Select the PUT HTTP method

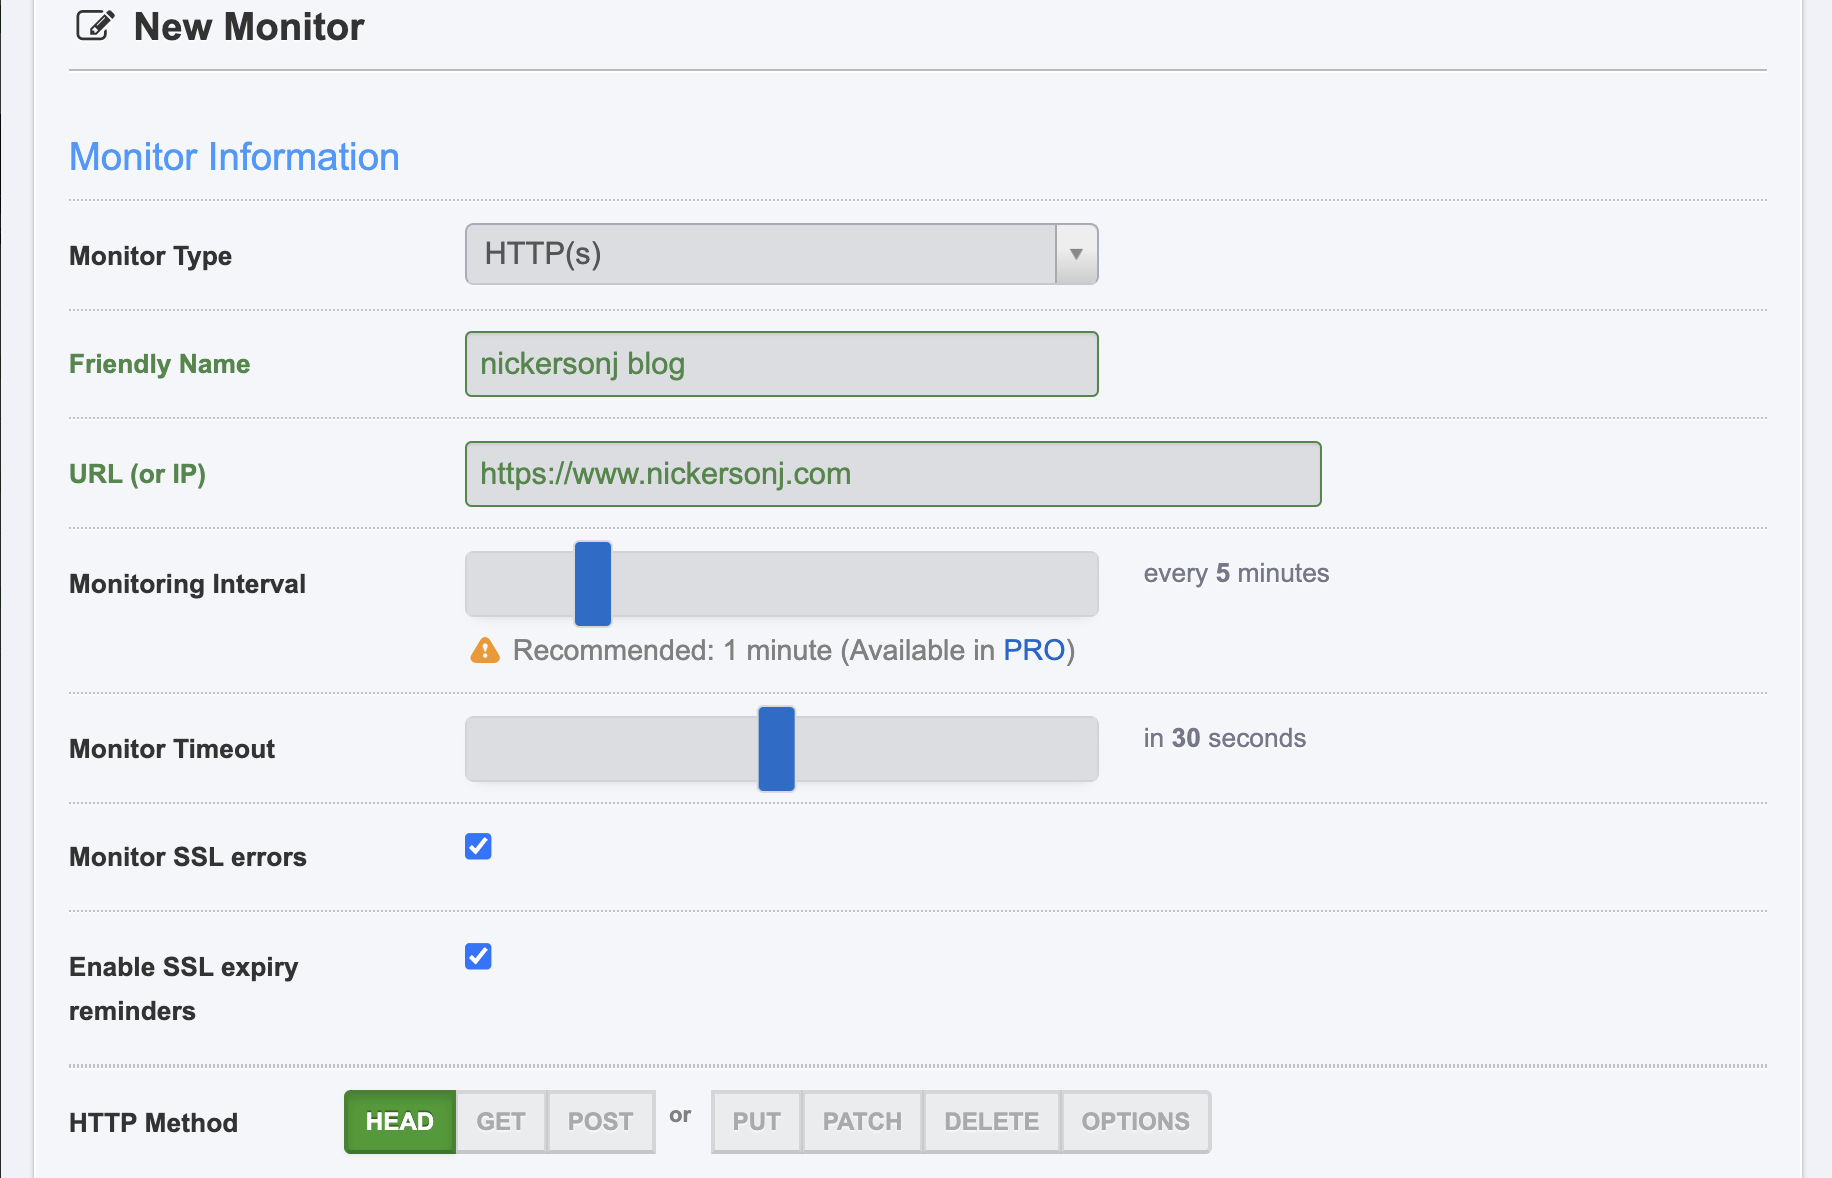[756, 1121]
